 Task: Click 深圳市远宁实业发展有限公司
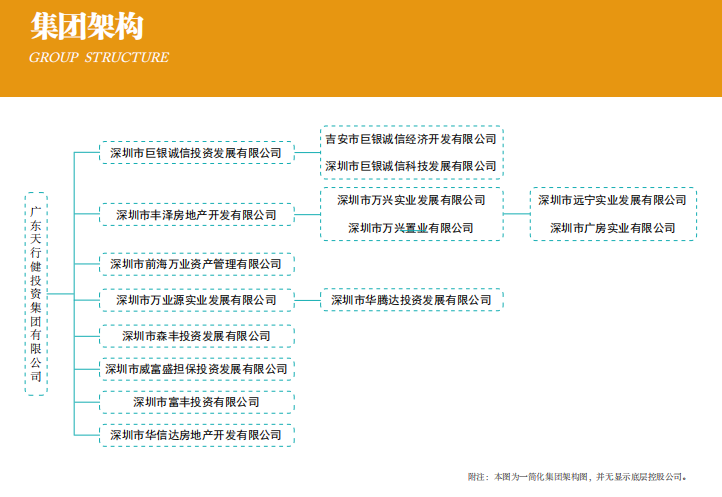click(x=612, y=200)
